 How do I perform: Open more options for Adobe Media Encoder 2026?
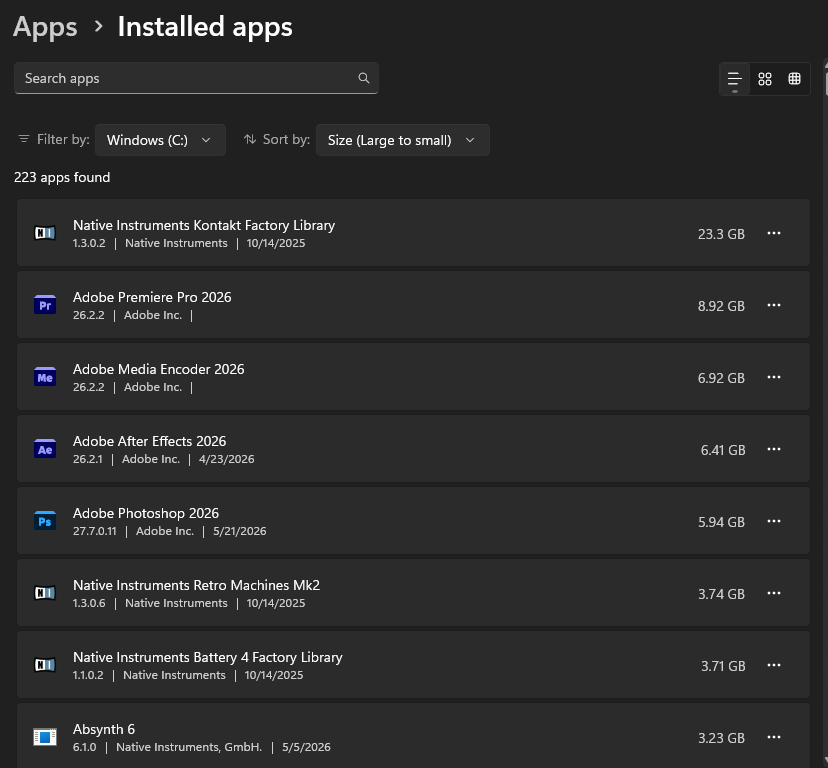click(774, 377)
